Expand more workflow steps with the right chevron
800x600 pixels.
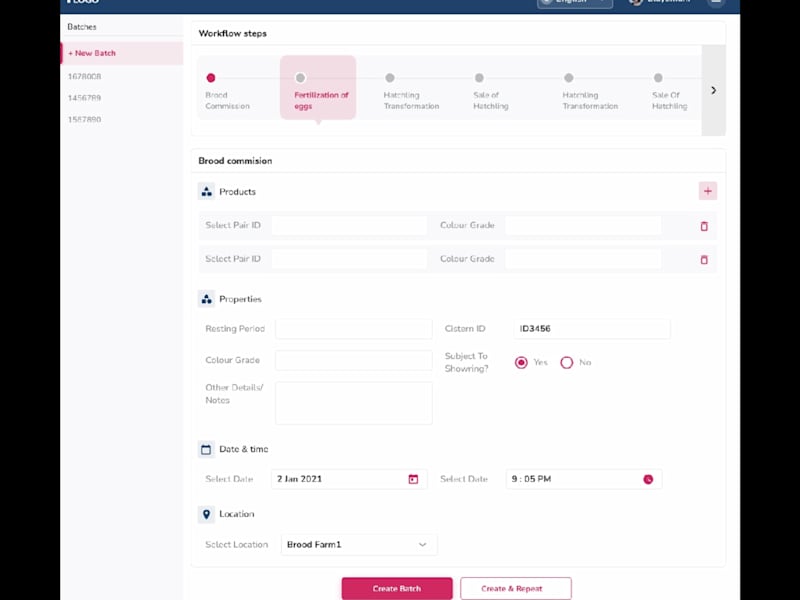pyautogui.click(x=713, y=89)
